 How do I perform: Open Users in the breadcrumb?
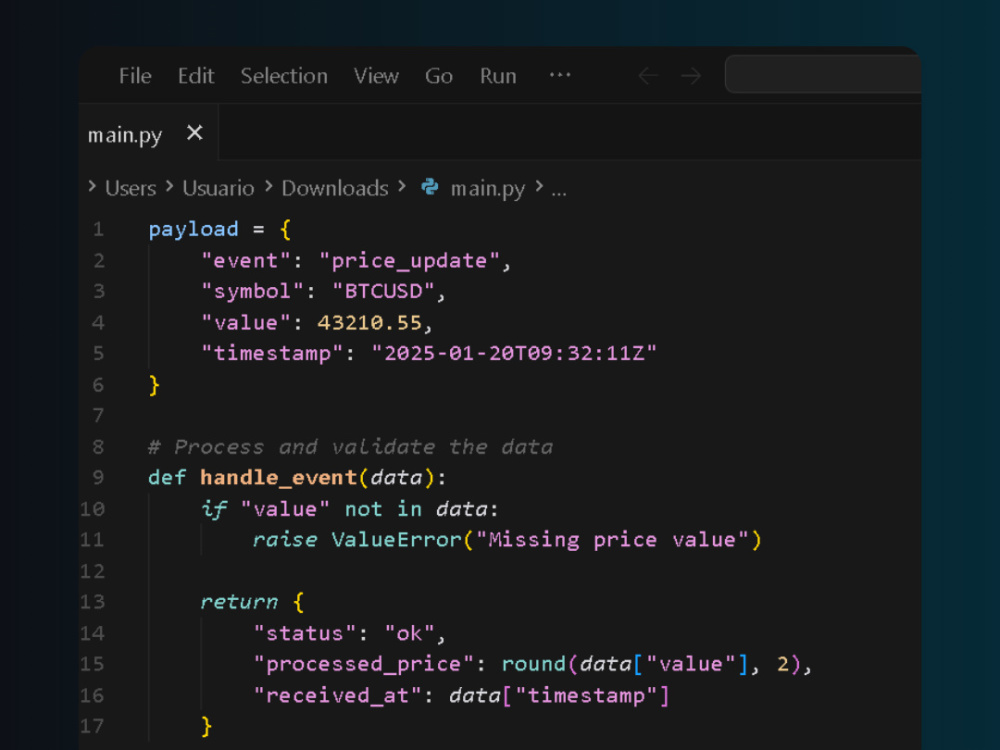(131, 188)
